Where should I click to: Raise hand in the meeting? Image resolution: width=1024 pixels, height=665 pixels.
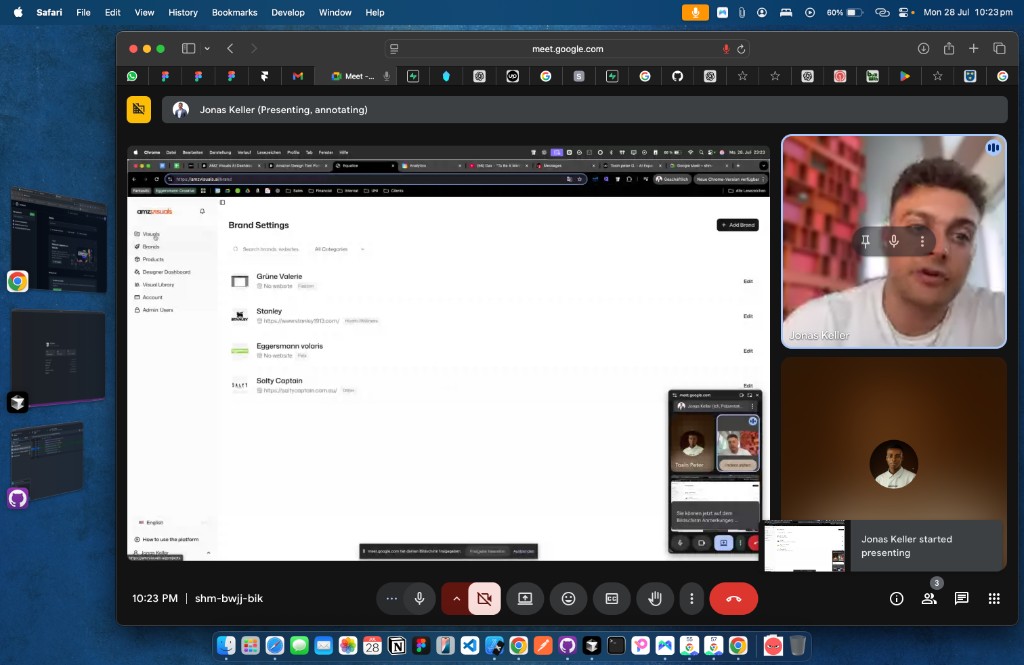coord(655,598)
